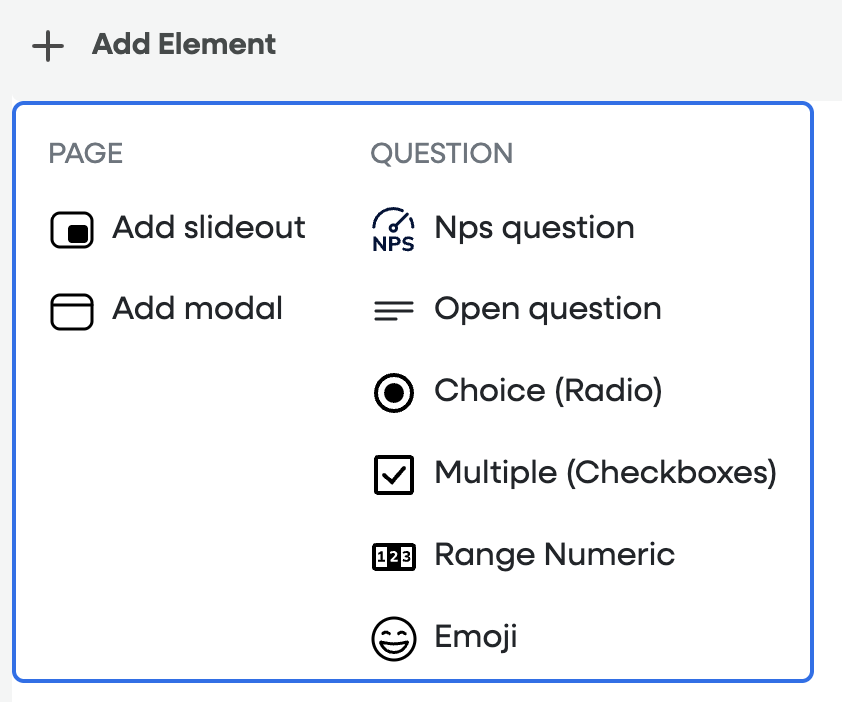Choose Add modal from the Page list

[197, 309]
